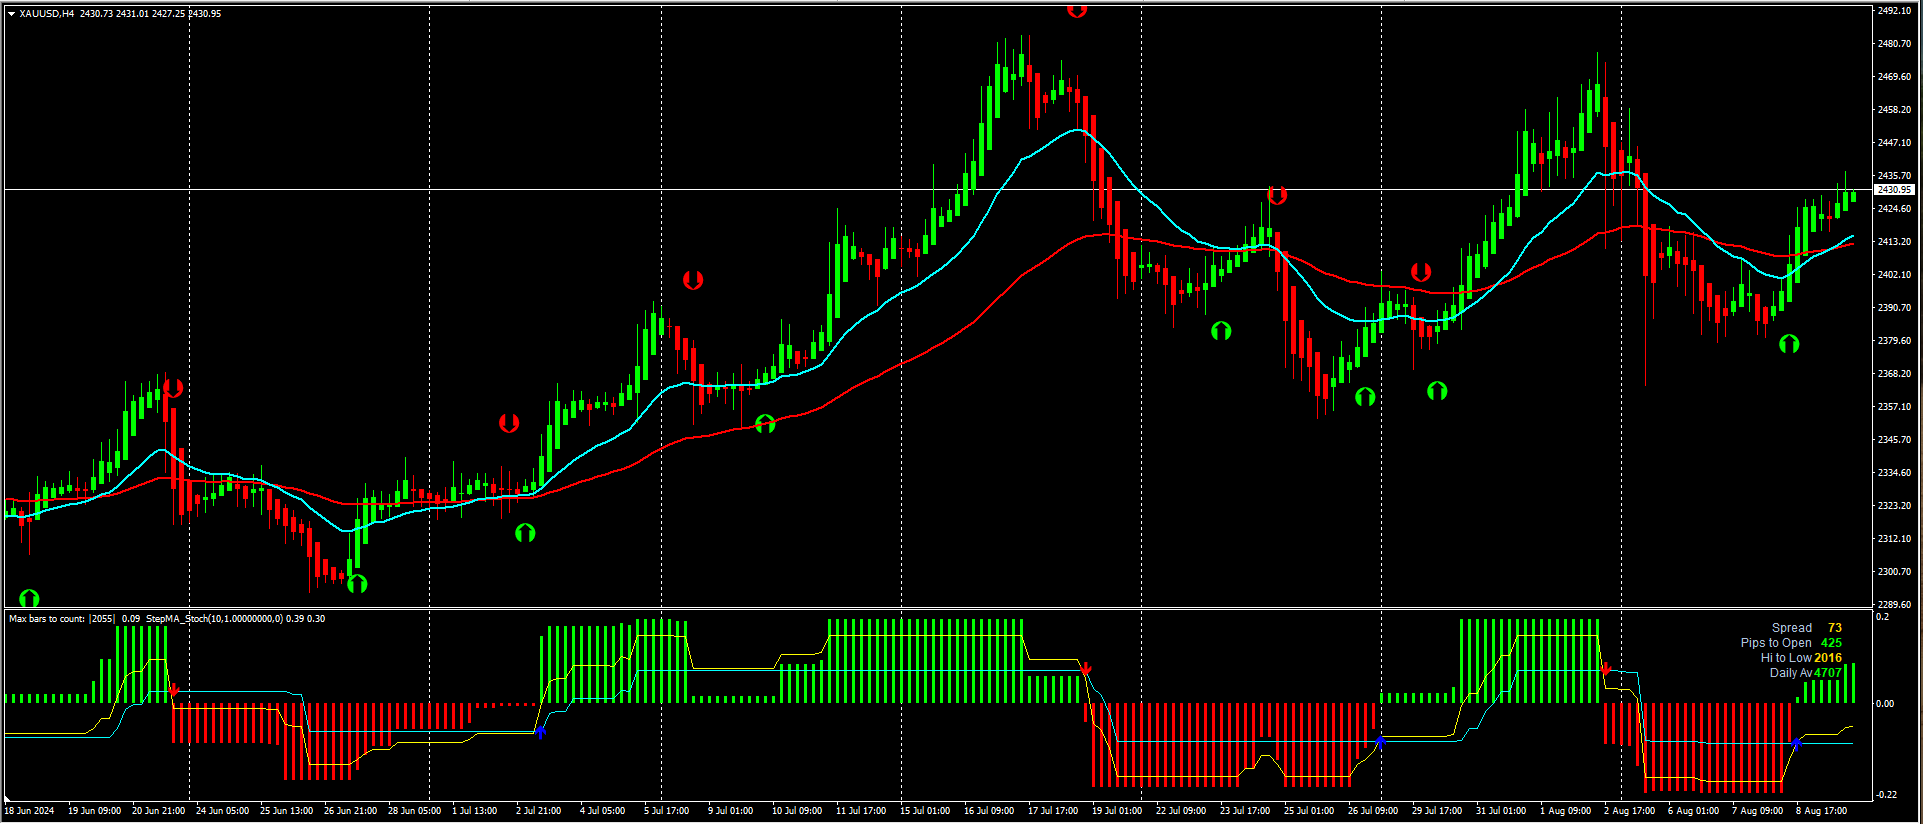This screenshot has height=824, width=1923.
Task: Select the '6 Aug 01:00' time axis label
Action: pyautogui.click(x=1693, y=811)
